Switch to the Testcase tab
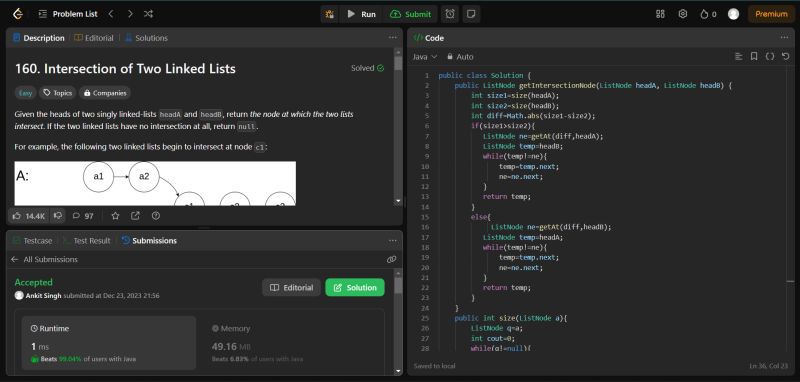 [33, 241]
